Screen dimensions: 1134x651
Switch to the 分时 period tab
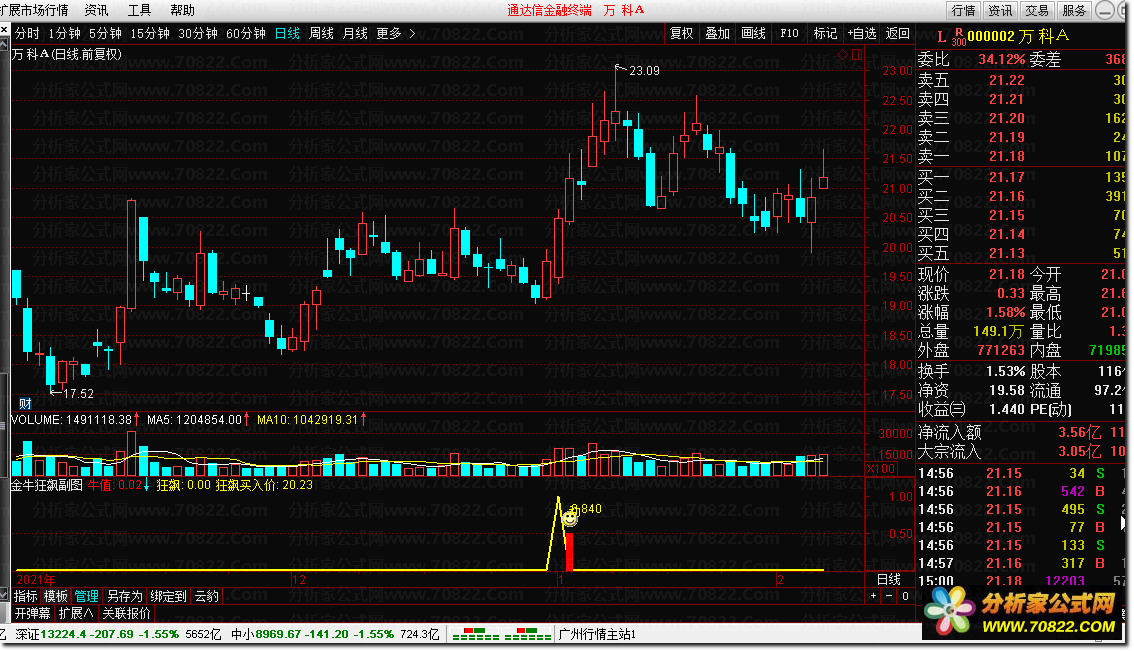point(27,33)
